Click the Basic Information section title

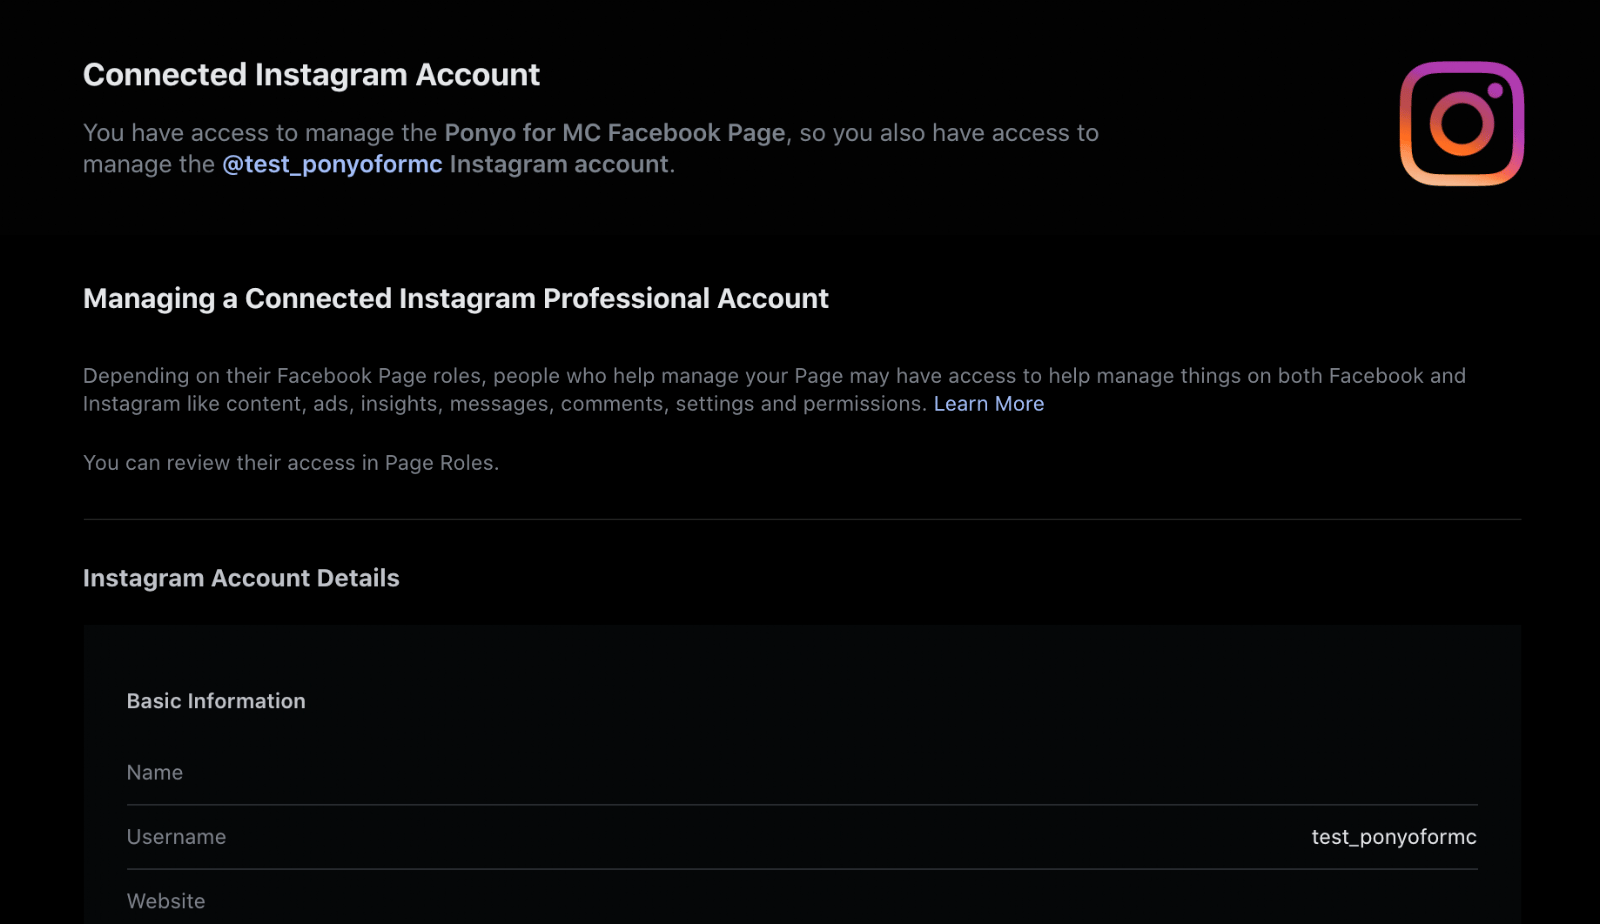tap(216, 701)
